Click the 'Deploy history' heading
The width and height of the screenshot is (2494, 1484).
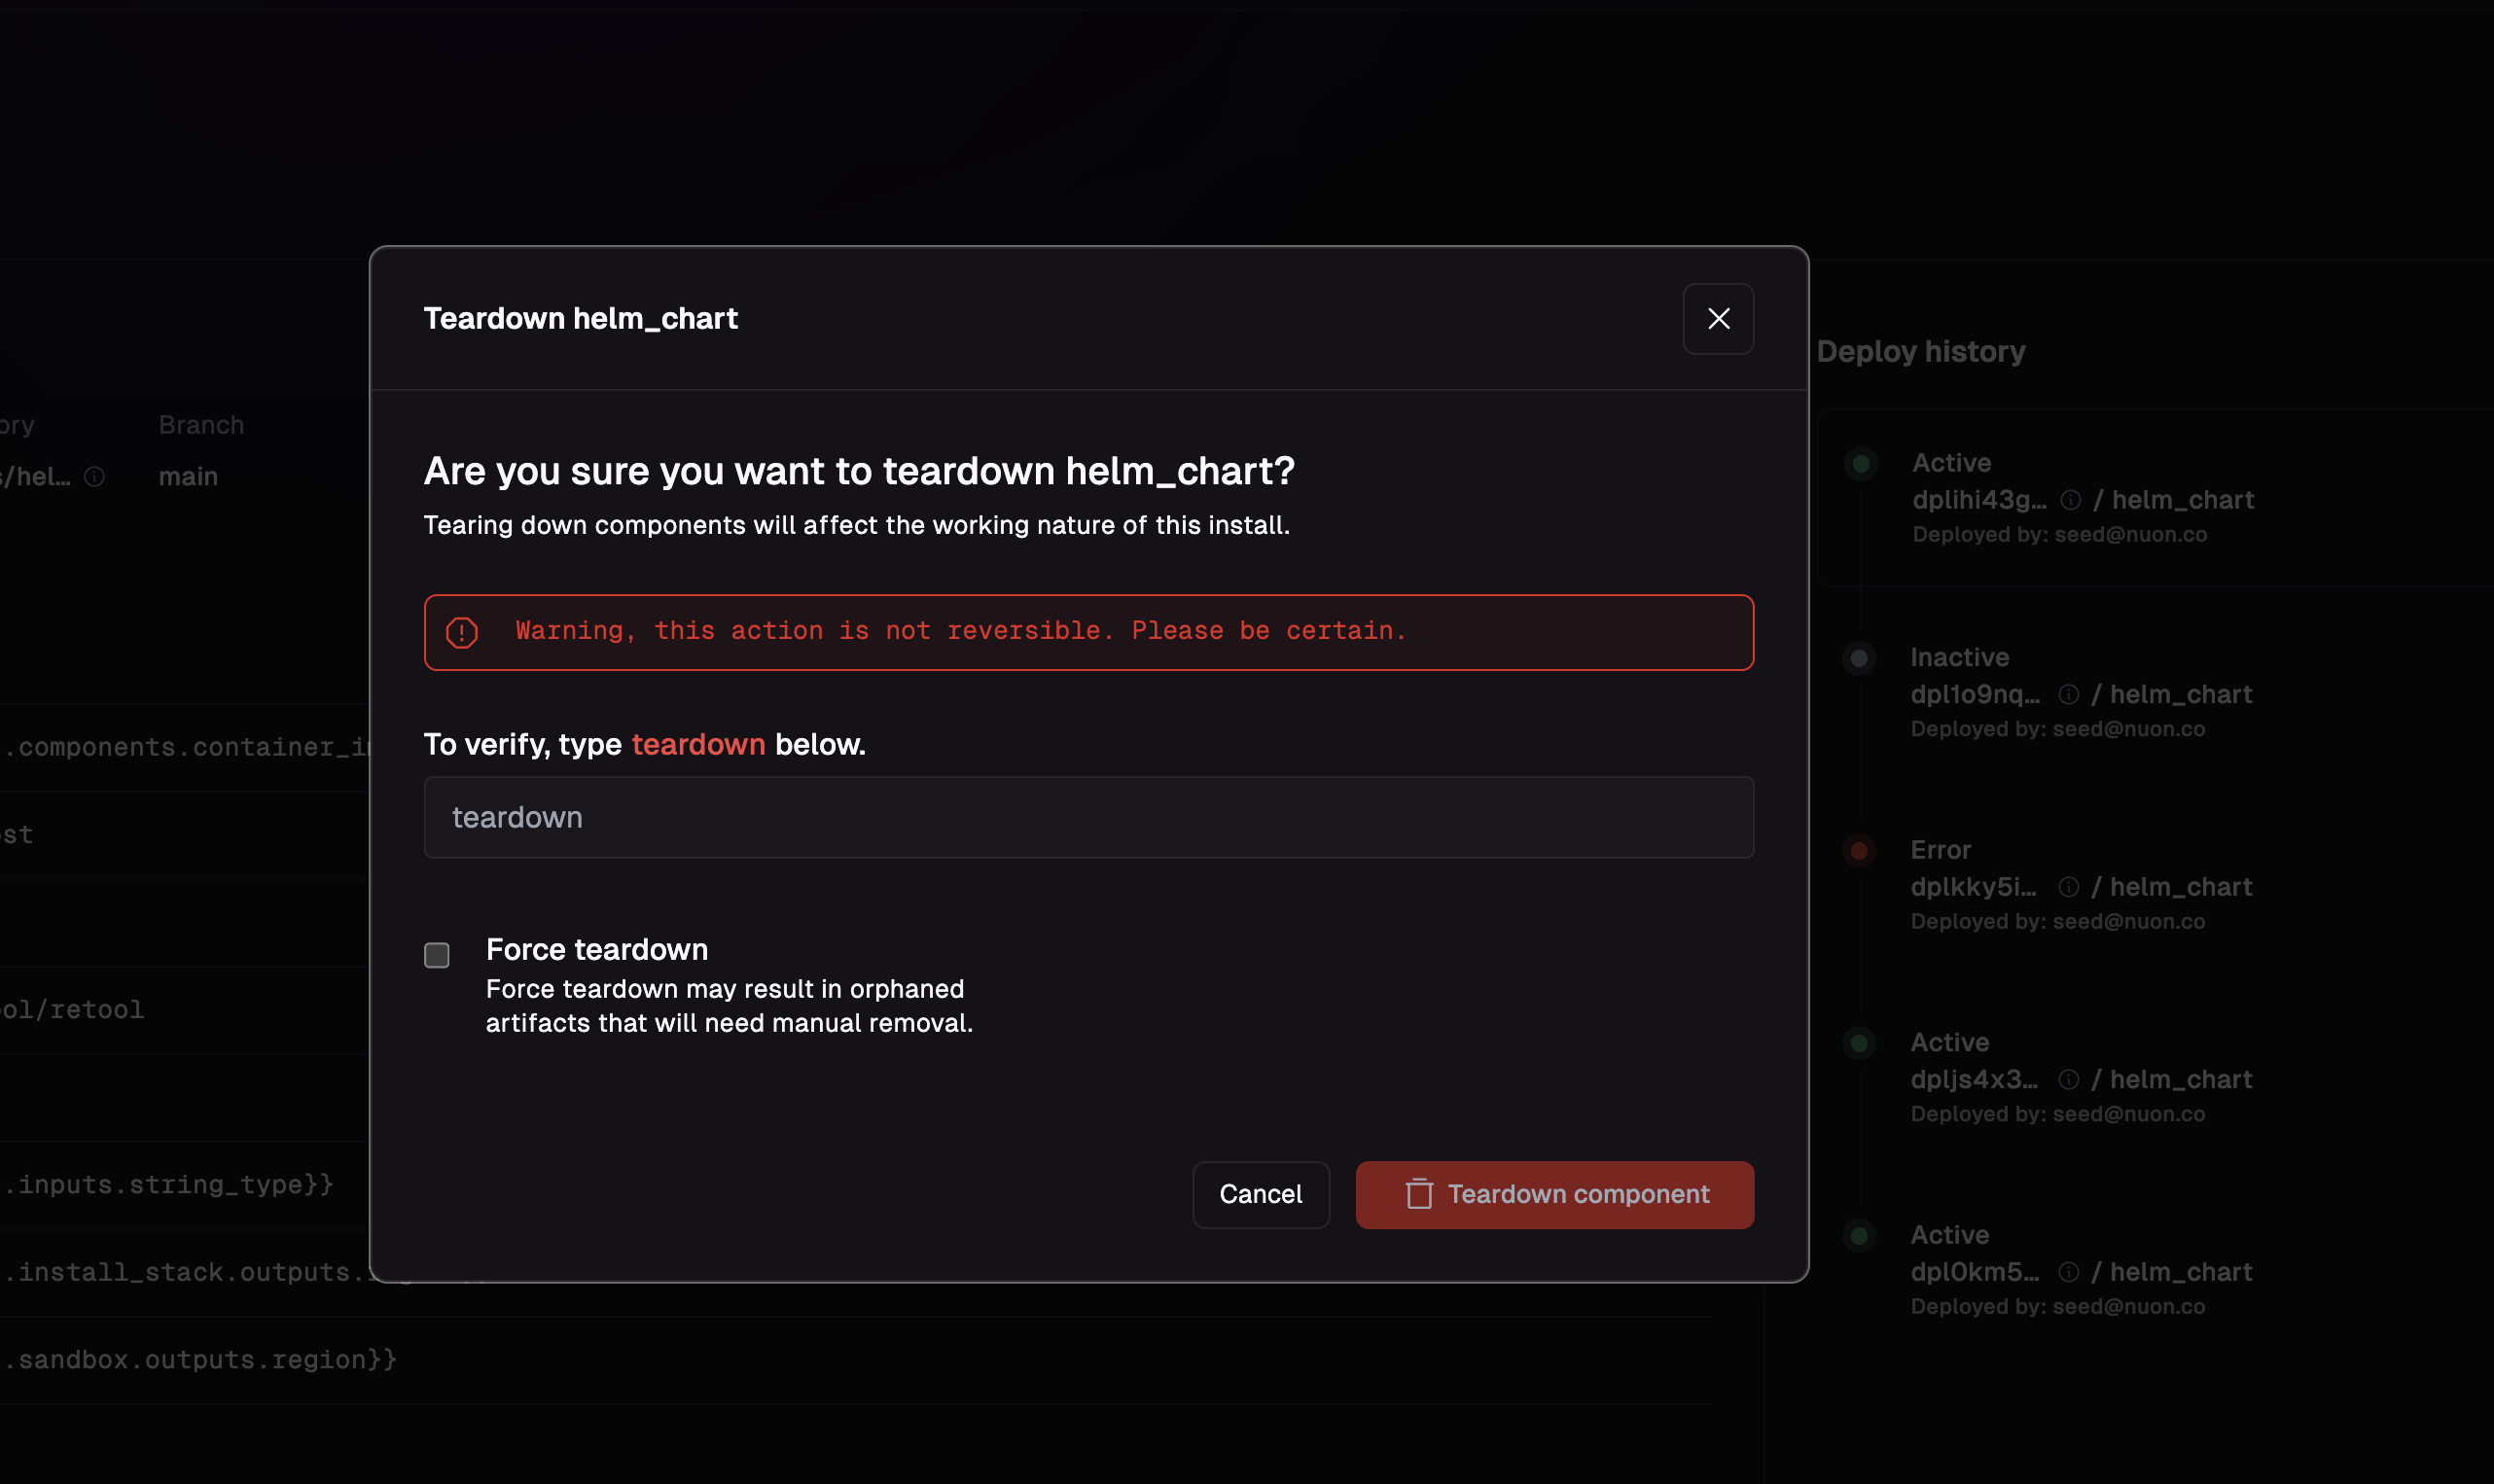(1920, 352)
